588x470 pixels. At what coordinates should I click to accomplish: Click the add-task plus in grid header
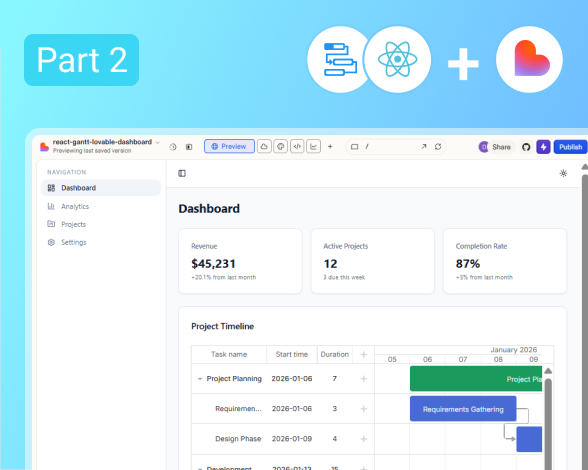(x=363, y=354)
